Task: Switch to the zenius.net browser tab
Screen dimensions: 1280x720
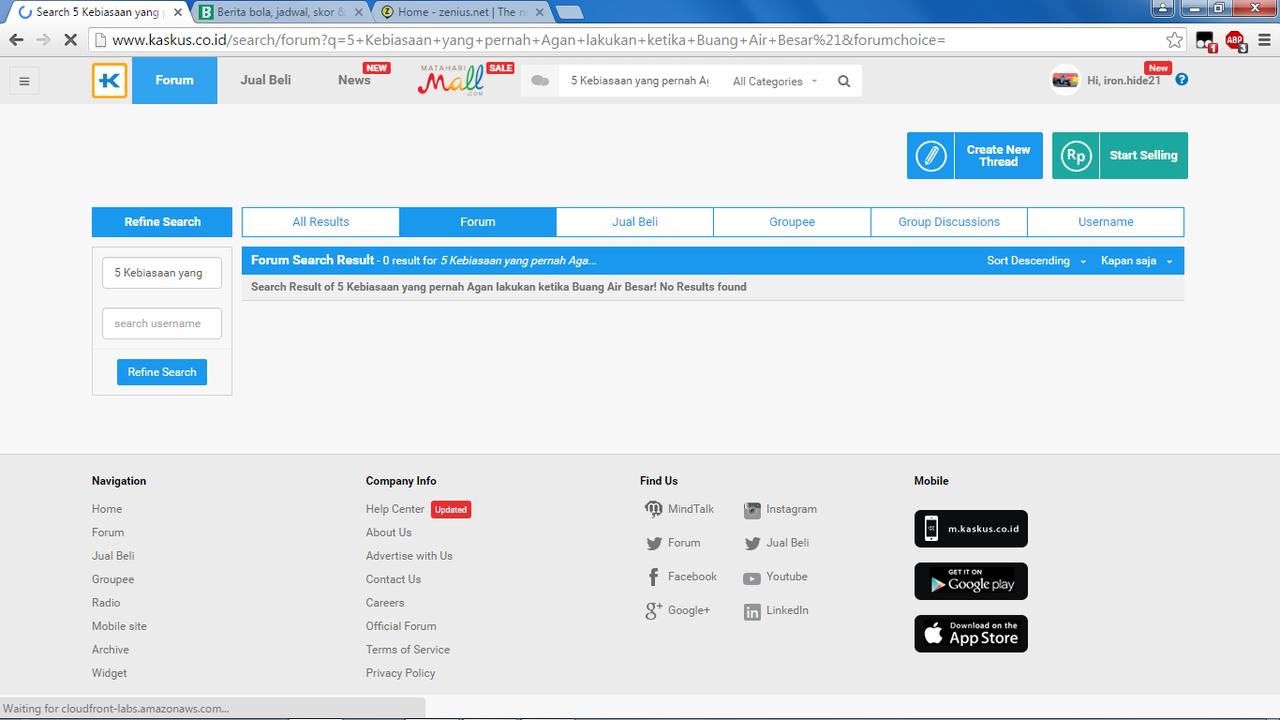Action: 460,12
